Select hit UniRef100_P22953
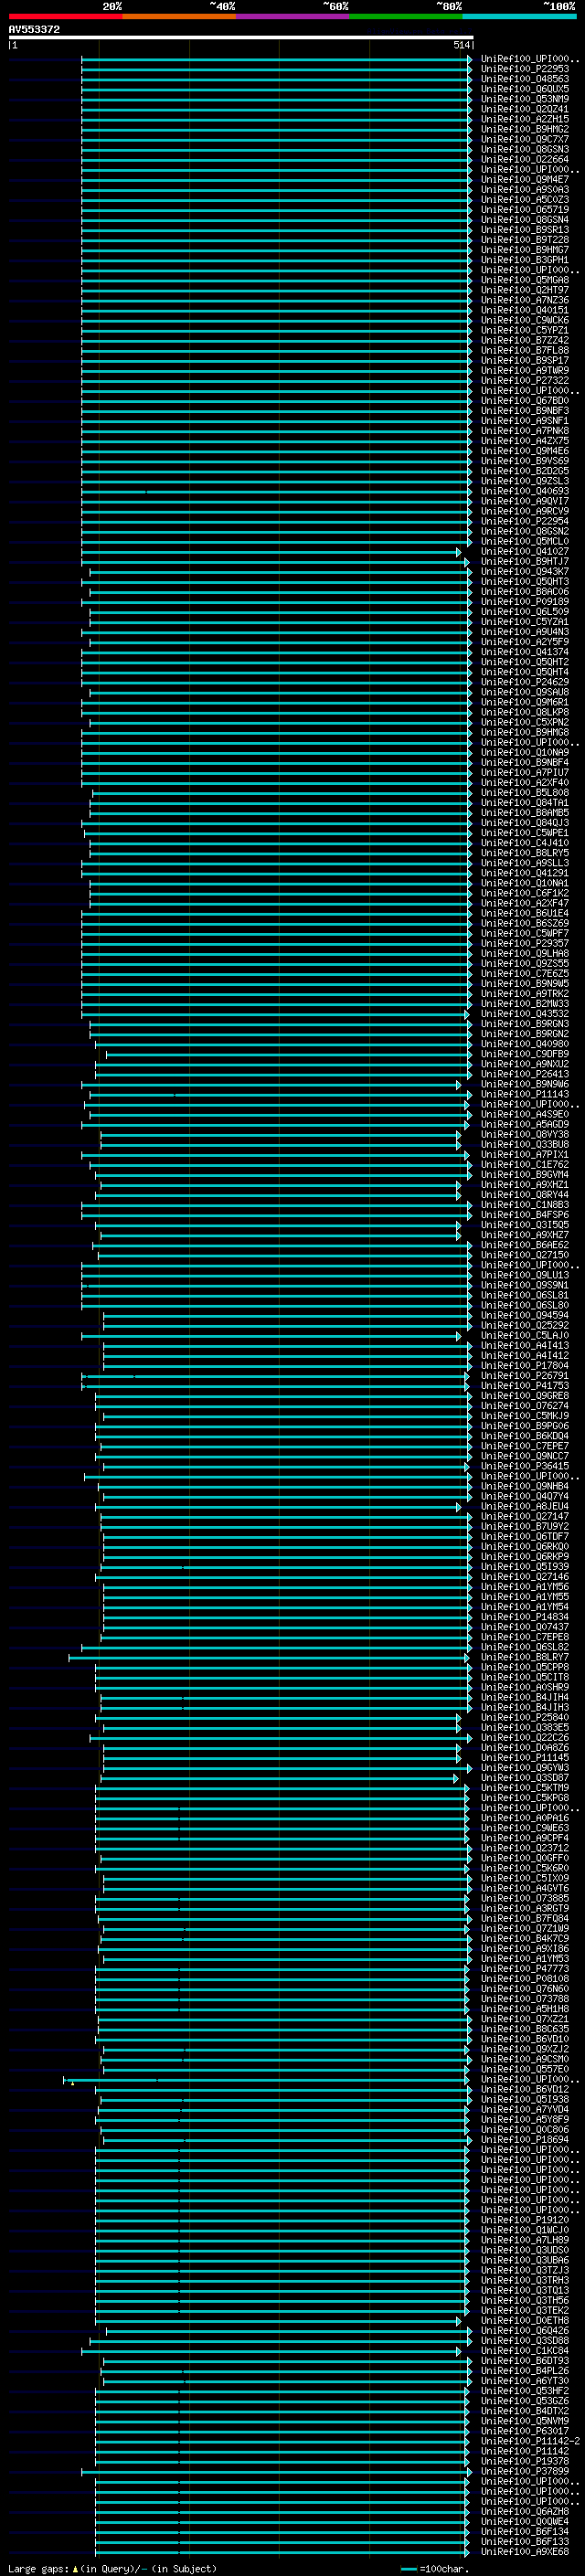The height and width of the screenshot is (2576, 585). click(525, 69)
